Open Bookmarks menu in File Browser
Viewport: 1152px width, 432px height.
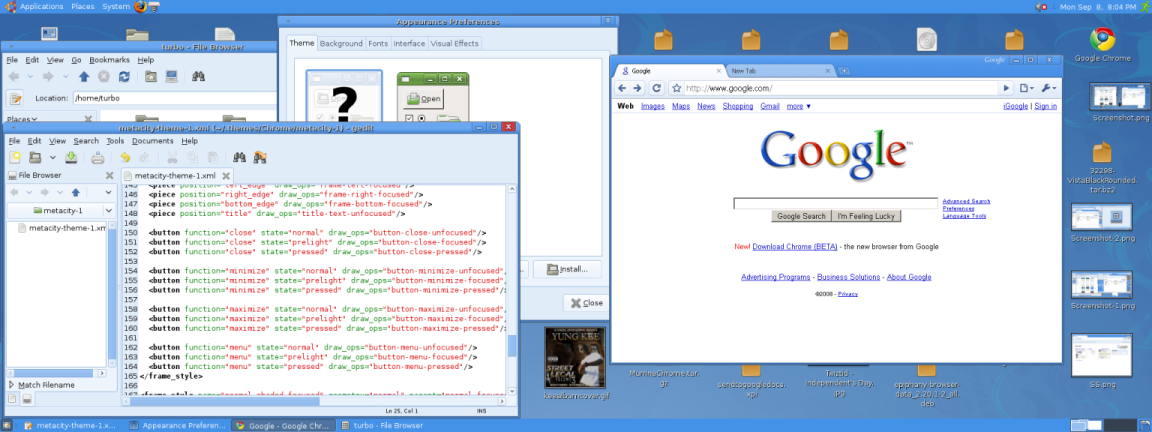(109, 60)
